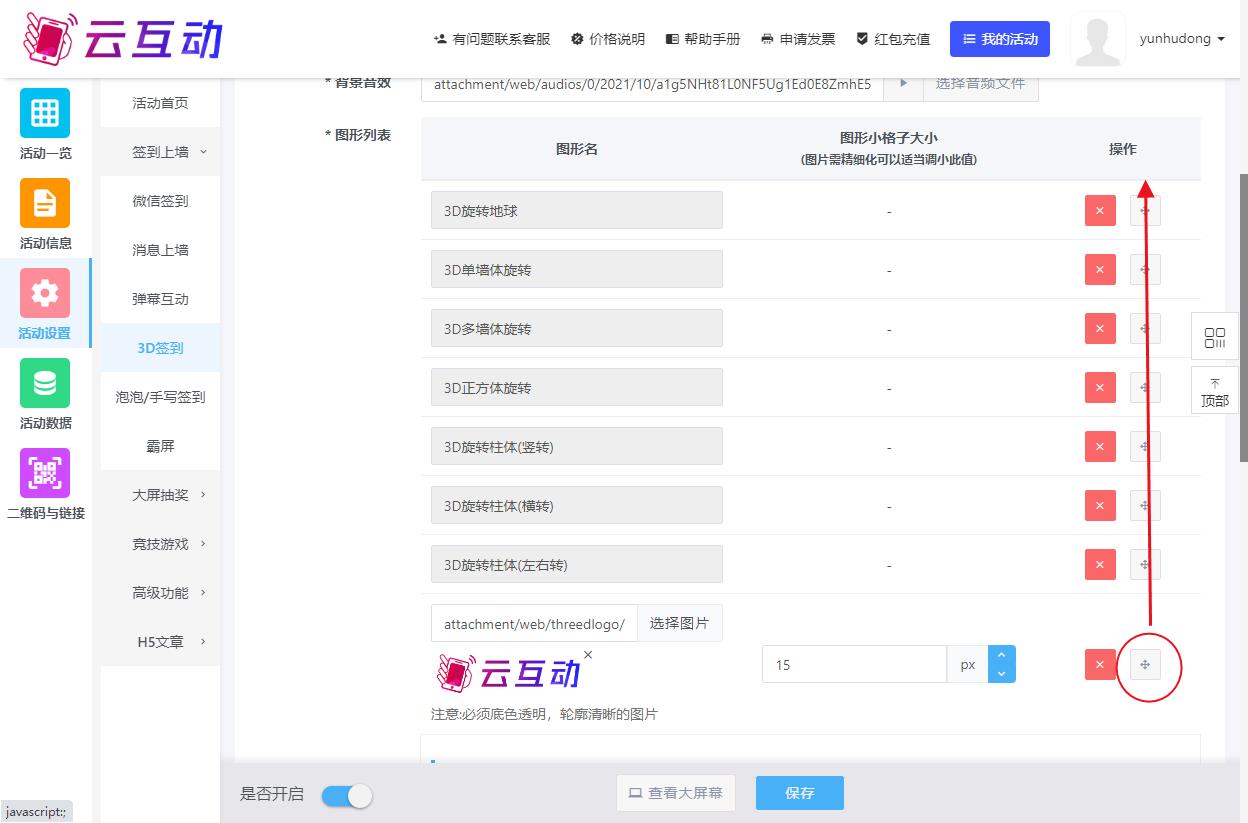Image resolution: width=1248 pixels, height=823 pixels.
Task: Click the px size stepper arrows
Action: [x=1001, y=664]
